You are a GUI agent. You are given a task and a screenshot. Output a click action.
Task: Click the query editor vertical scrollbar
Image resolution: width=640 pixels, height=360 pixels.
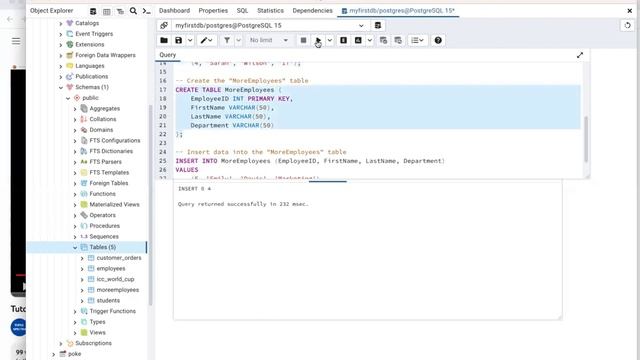click(x=586, y=139)
